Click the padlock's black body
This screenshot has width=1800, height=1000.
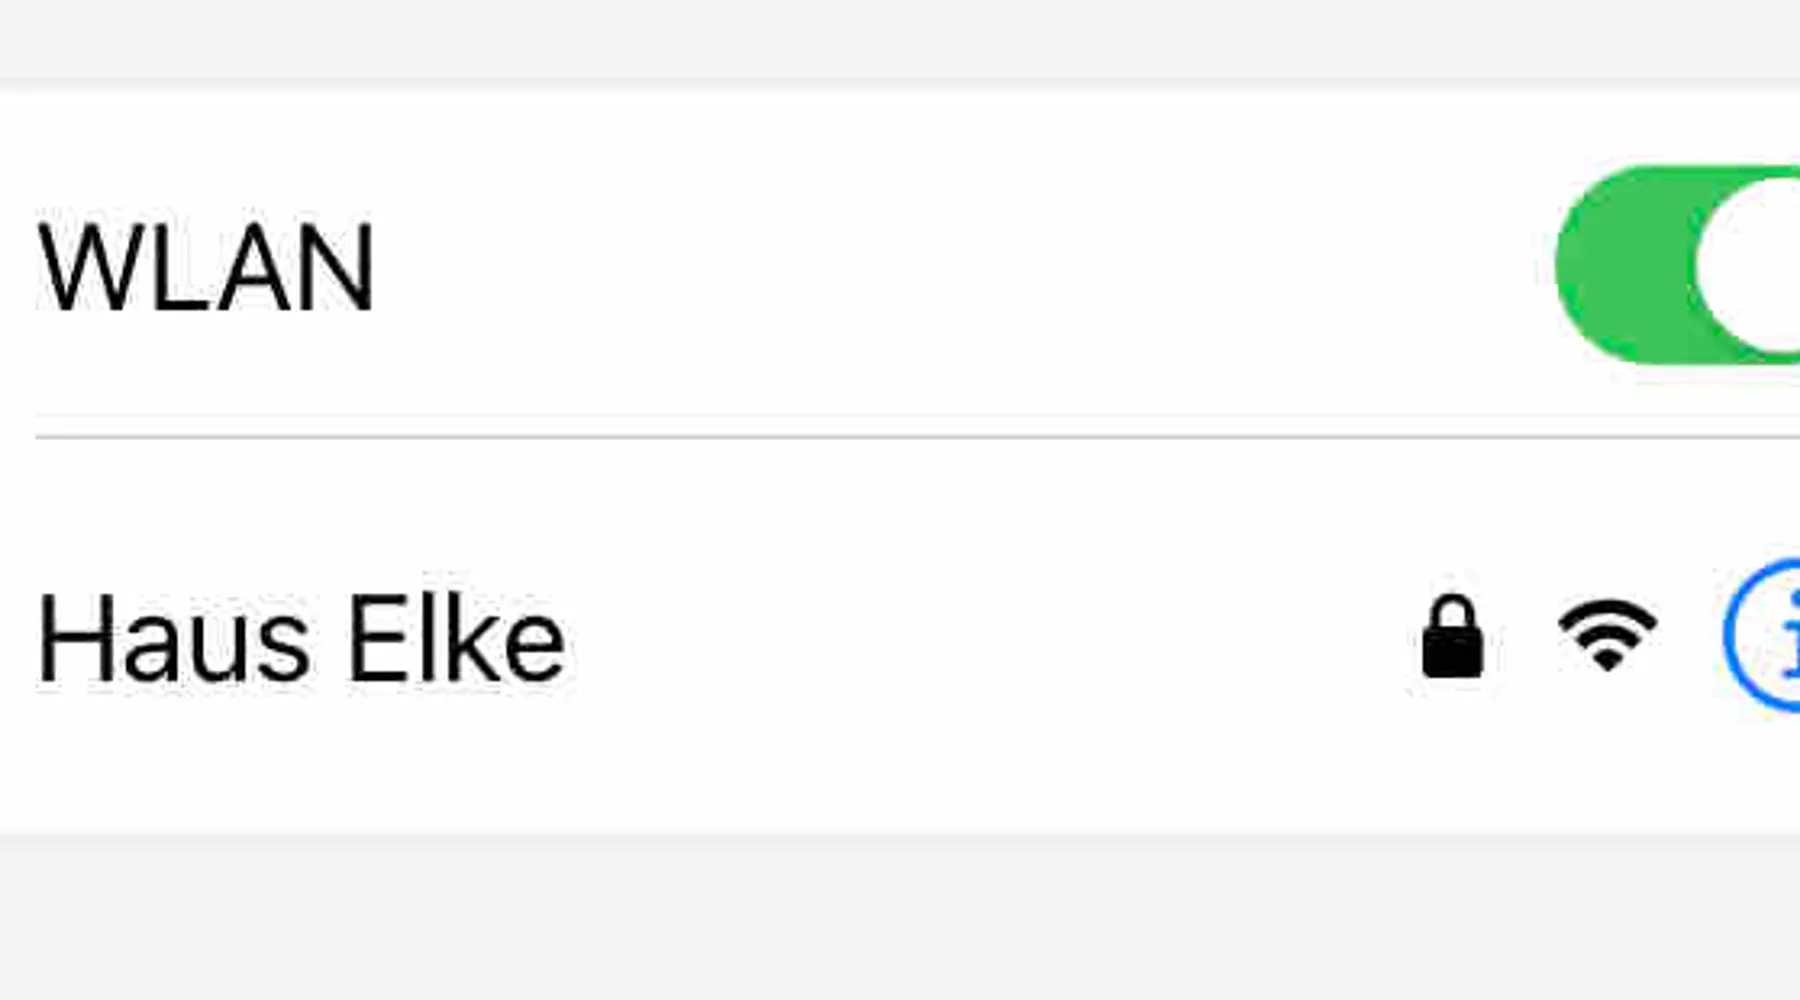[1452, 652]
